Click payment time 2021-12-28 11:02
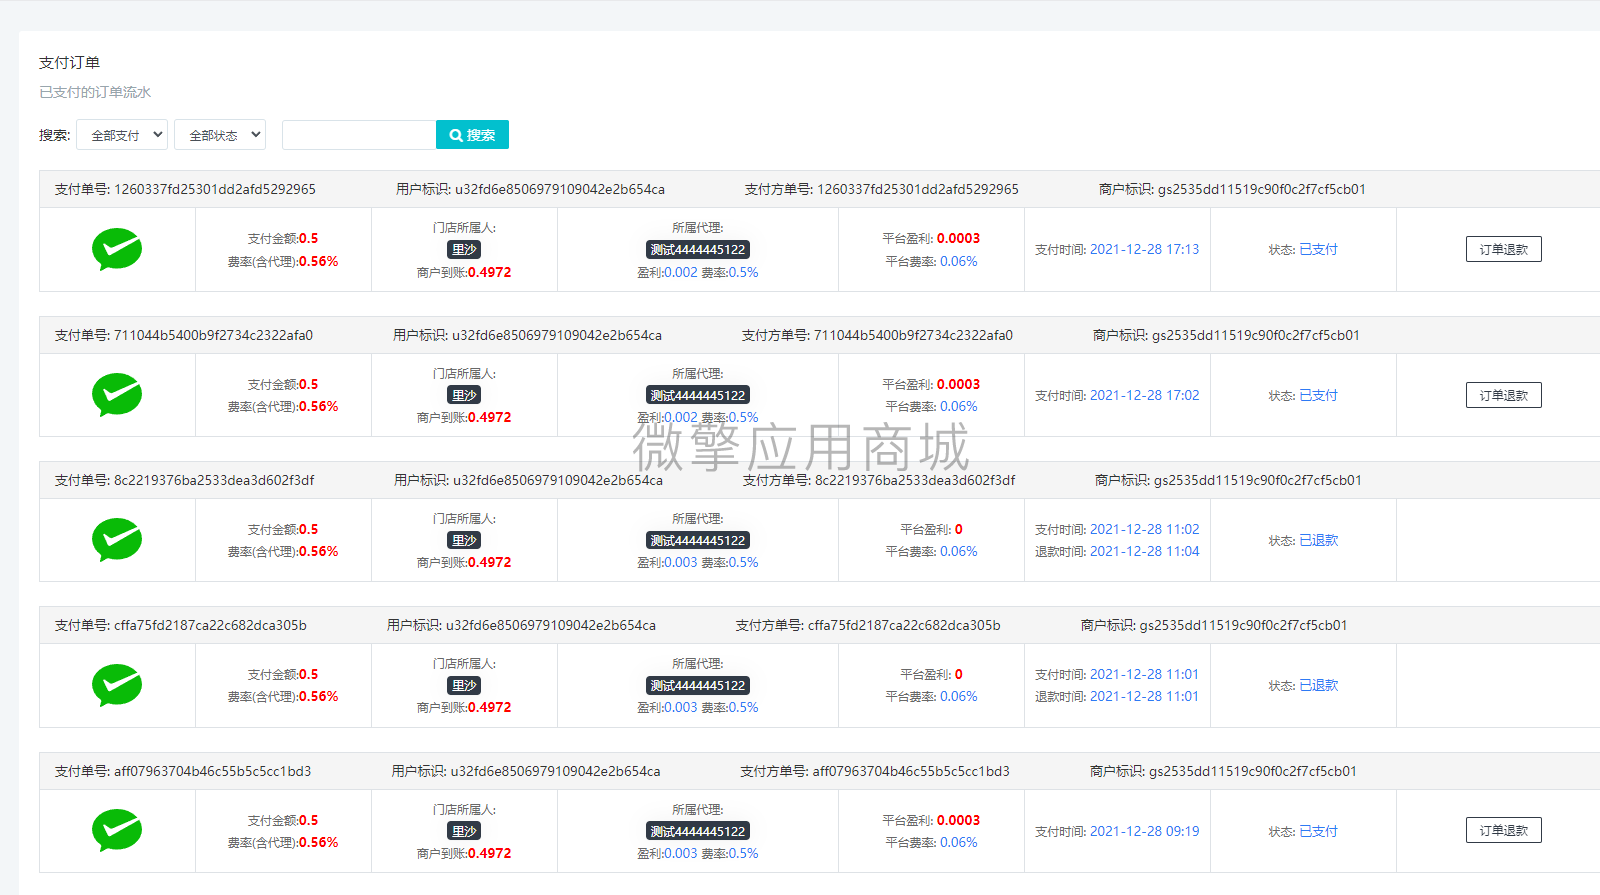1600x895 pixels. (x=1144, y=529)
